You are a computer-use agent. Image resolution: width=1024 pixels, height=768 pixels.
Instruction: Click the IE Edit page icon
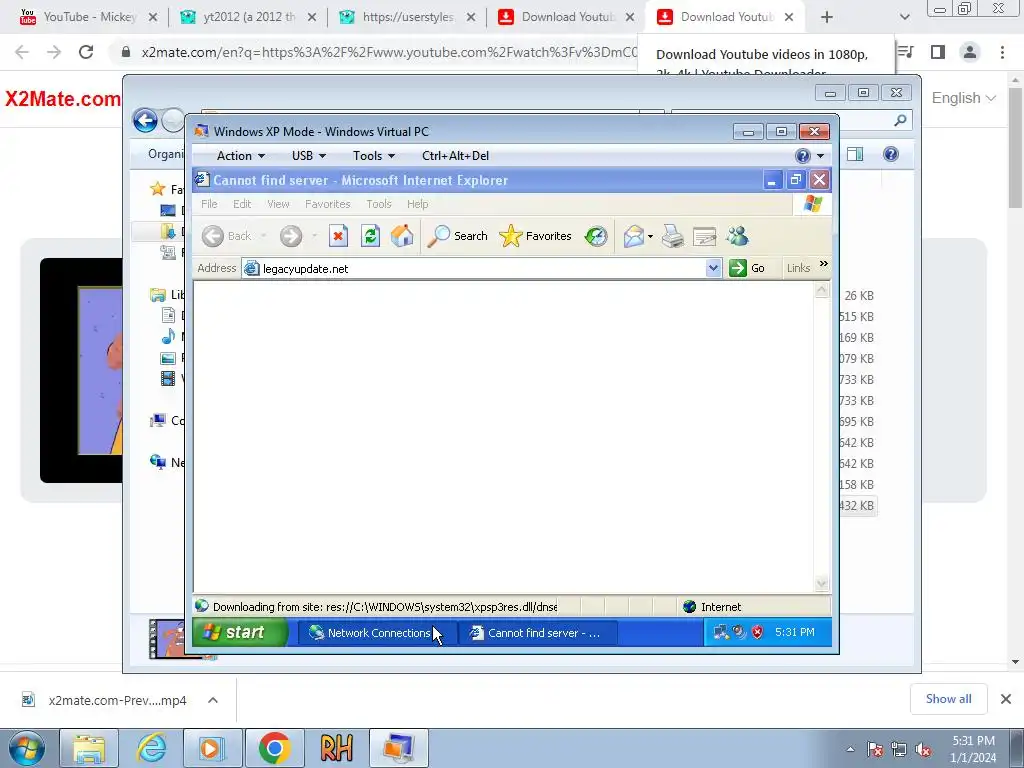pos(704,236)
